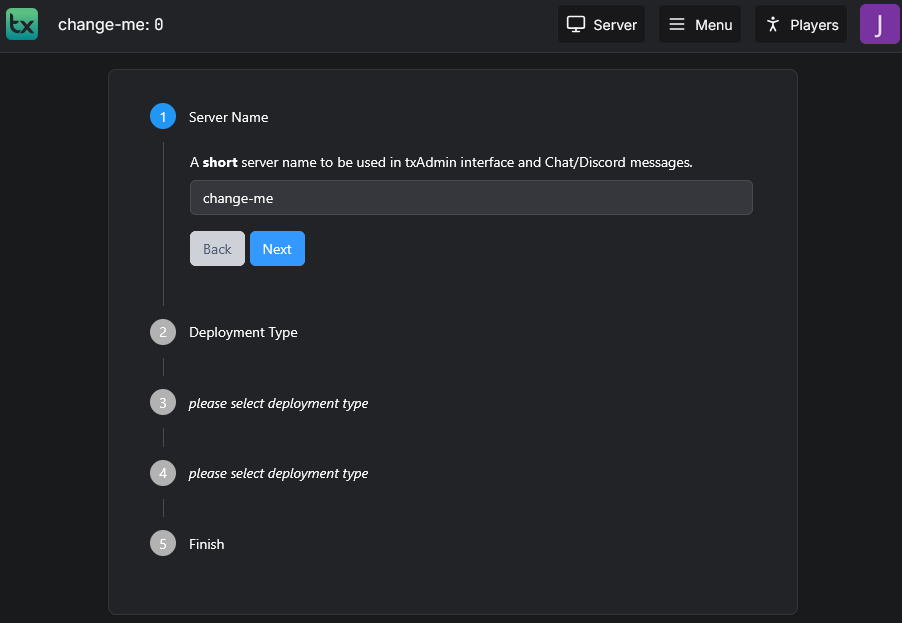Screen dimensions: 902x623
Task: Open the Players panel label
Action: tap(814, 25)
